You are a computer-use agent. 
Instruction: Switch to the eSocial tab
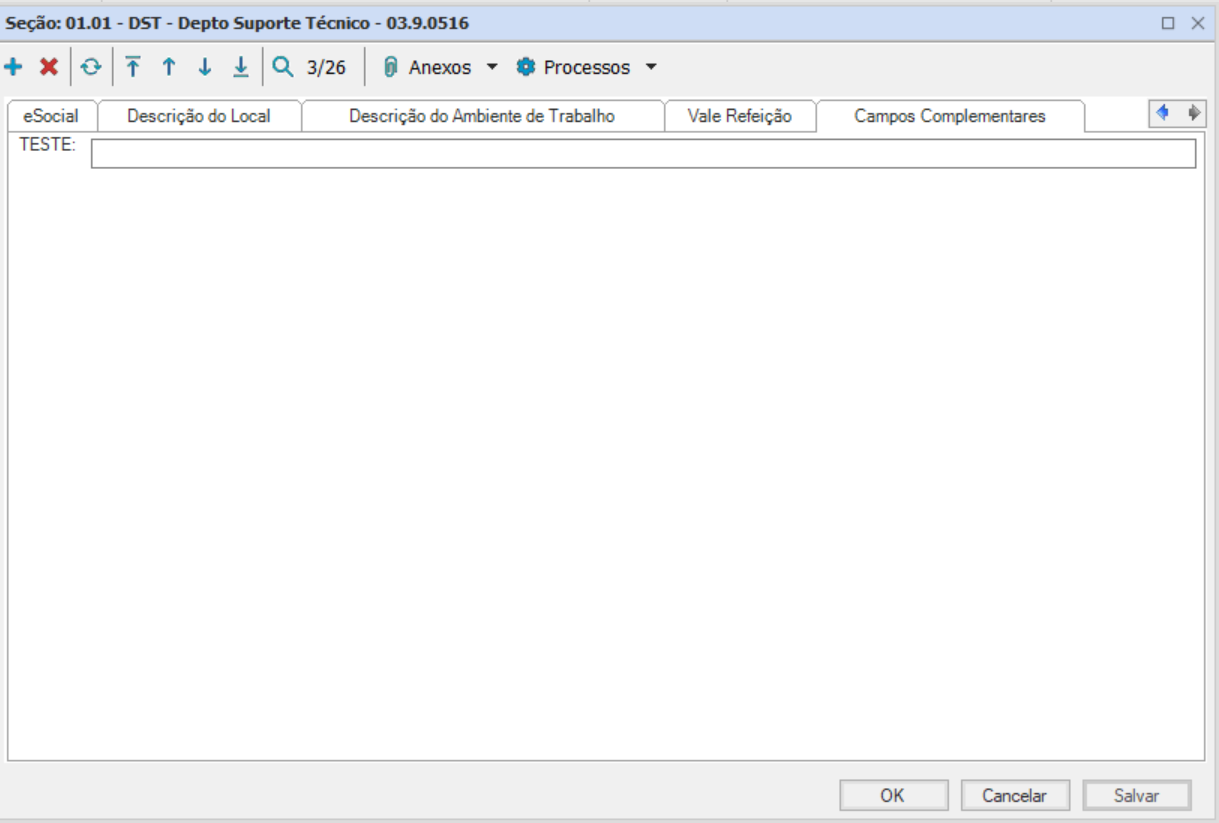point(51,116)
